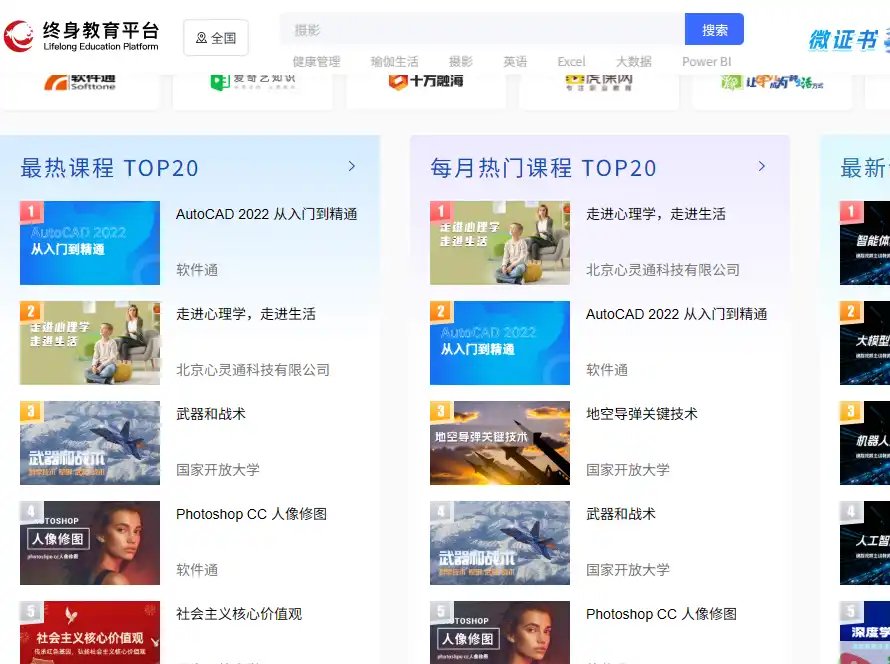
Task: Open AutoCAD 2022 从入门到精通 title in 每月热门课程
Action: pyautogui.click(x=677, y=314)
